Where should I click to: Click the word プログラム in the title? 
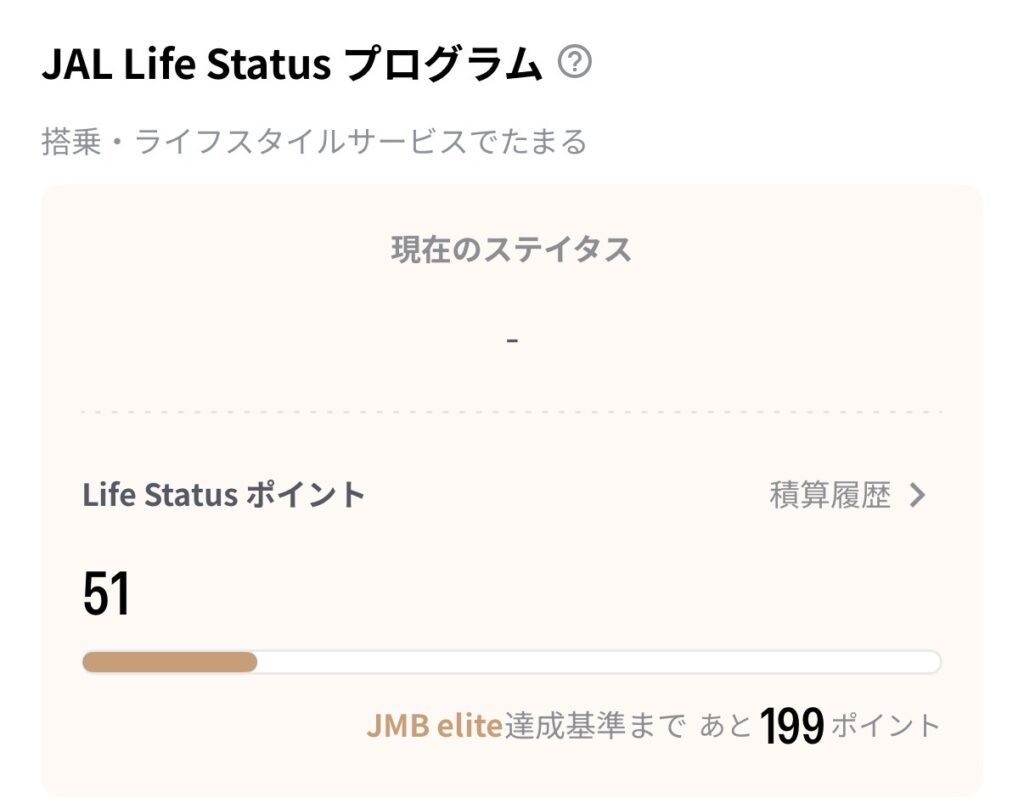[442, 65]
